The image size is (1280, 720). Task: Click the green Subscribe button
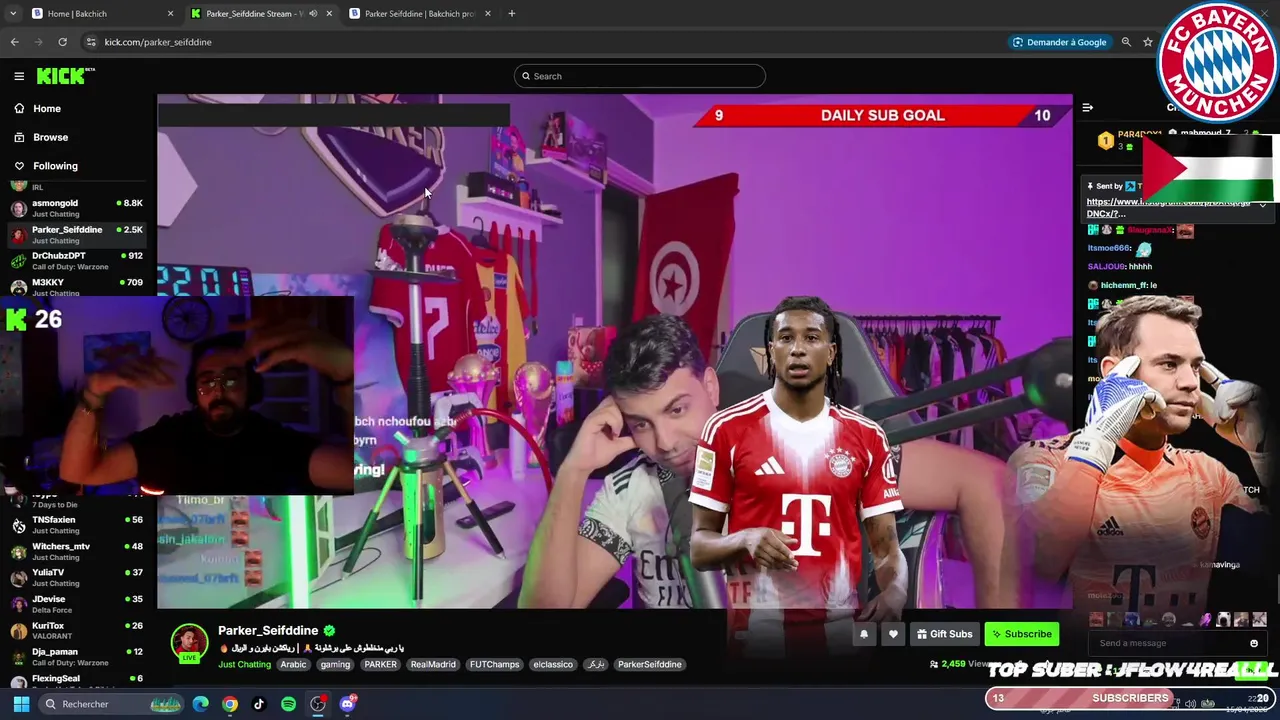(x=1021, y=634)
